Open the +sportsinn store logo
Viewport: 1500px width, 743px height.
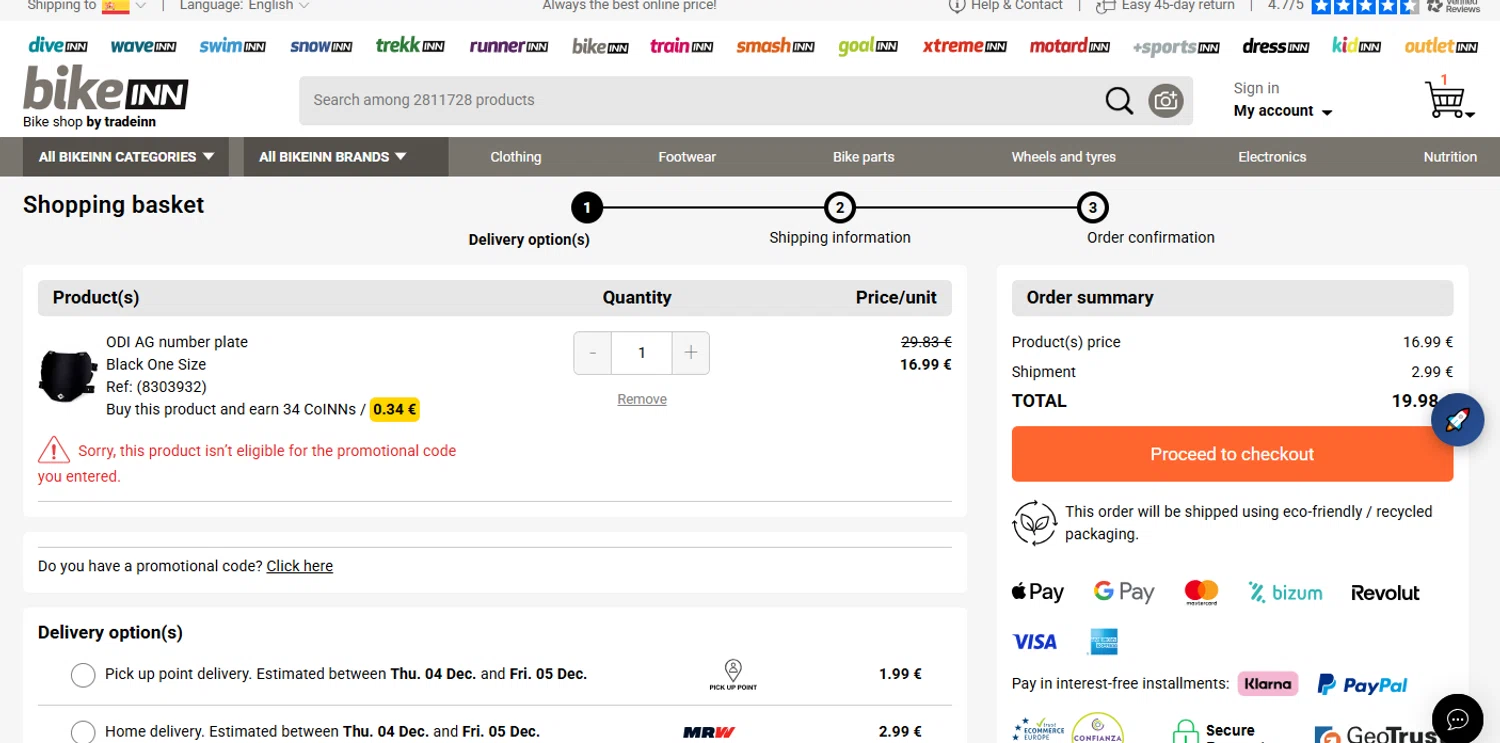click(1176, 47)
